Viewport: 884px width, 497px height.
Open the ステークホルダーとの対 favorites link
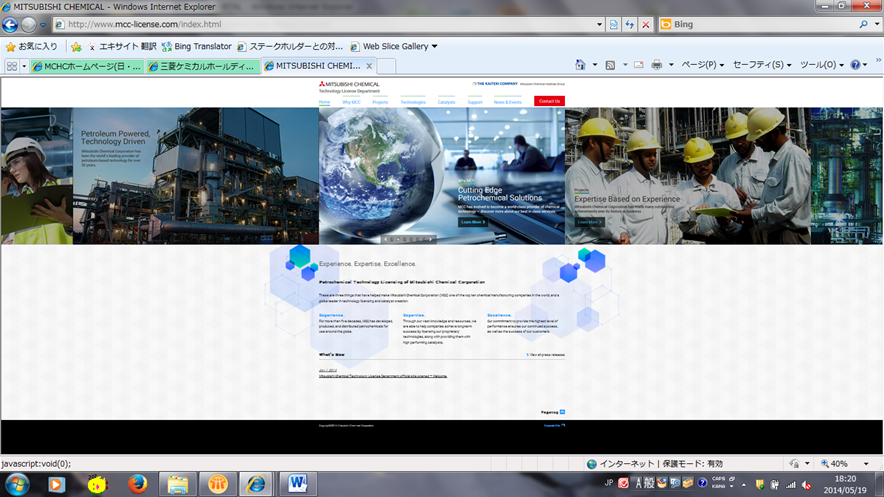(x=290, y=46)
